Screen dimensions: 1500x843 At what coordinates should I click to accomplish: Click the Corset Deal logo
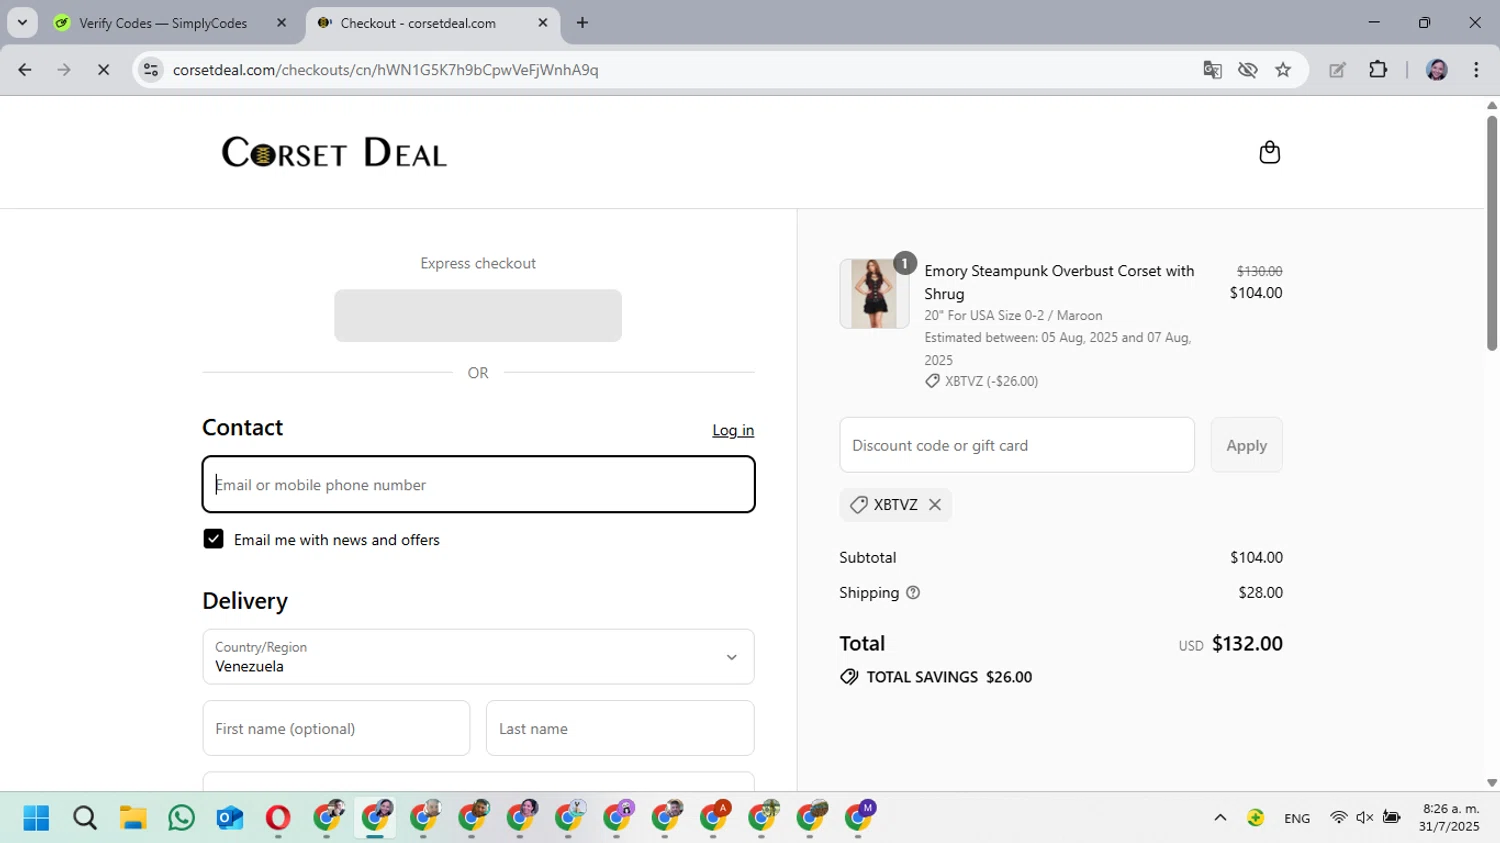tap(334, 152)
